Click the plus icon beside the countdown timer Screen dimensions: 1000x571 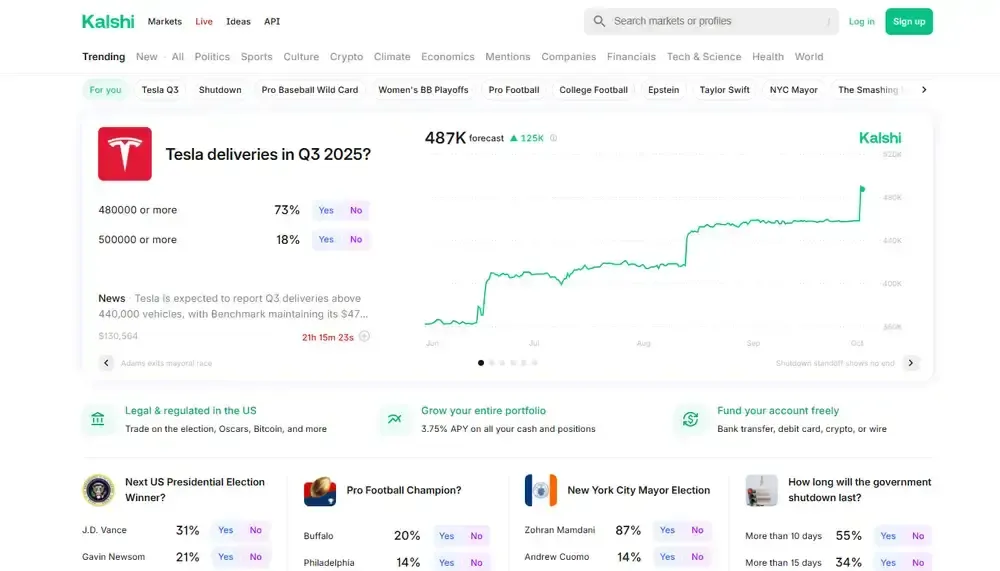(x=364, y=336)
